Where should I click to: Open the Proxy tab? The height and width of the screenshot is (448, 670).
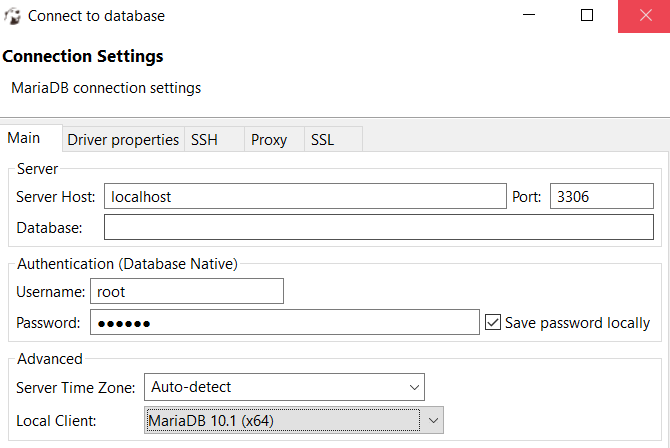(x=269, y=140)
